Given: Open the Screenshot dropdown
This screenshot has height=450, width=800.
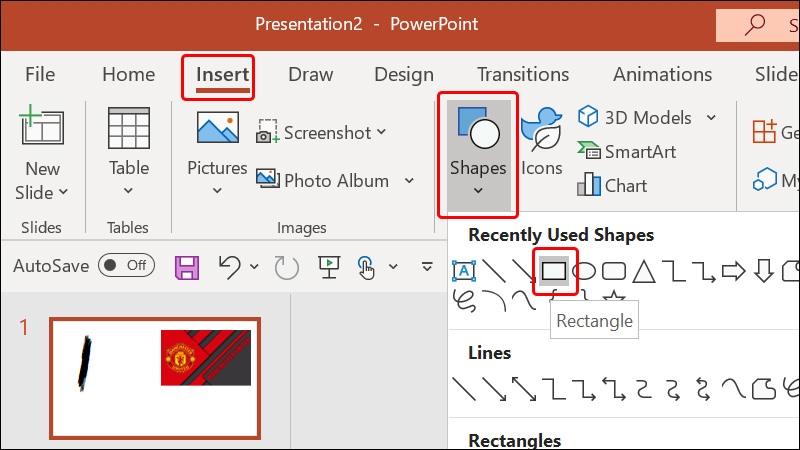Looking at the screenshot, I should (x=382, y=132).
